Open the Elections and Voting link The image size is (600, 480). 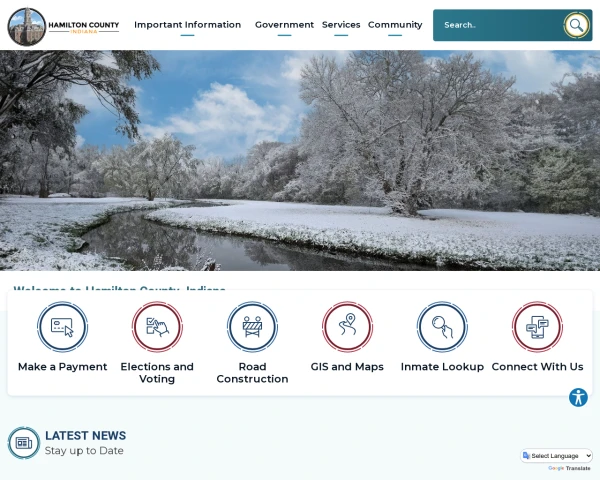tap(157, 372)
